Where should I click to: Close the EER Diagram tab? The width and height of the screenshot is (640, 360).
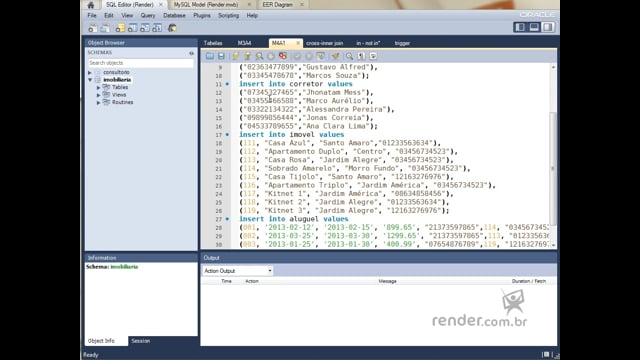pyautogui.click(x=302, y=4)
